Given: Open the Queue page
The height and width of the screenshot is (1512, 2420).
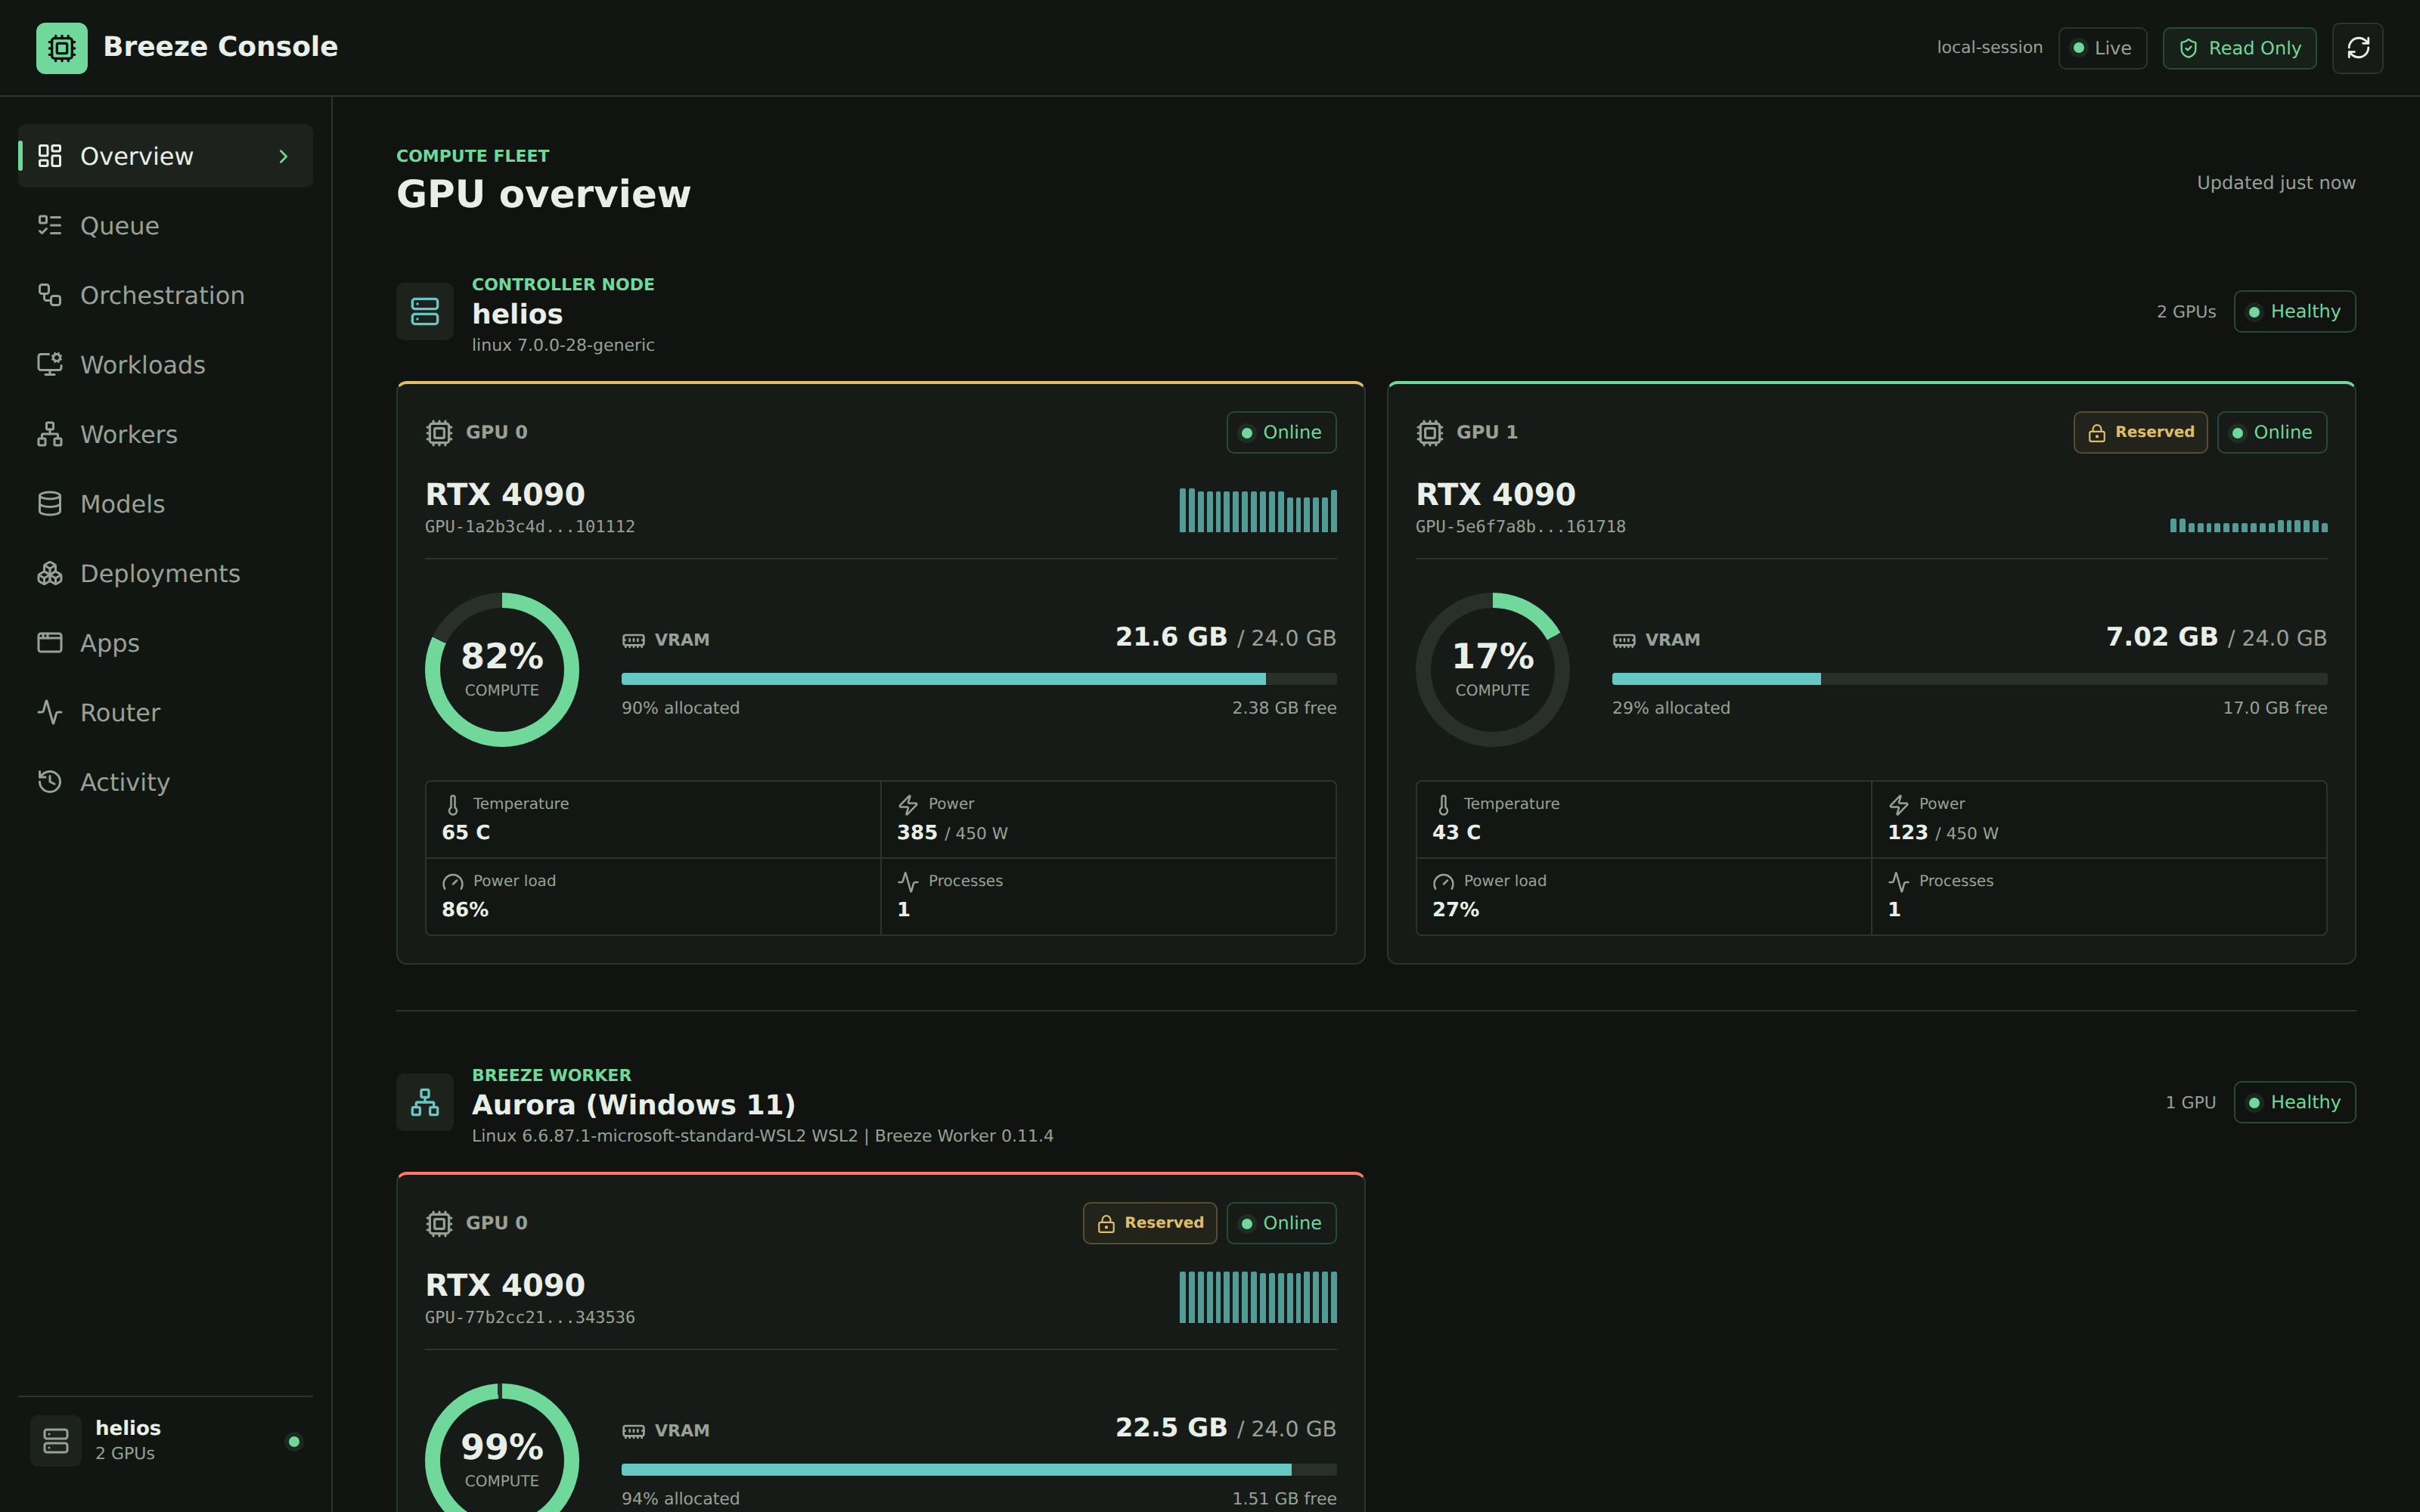Looking at the screenshot, I should tap(166, 225).
